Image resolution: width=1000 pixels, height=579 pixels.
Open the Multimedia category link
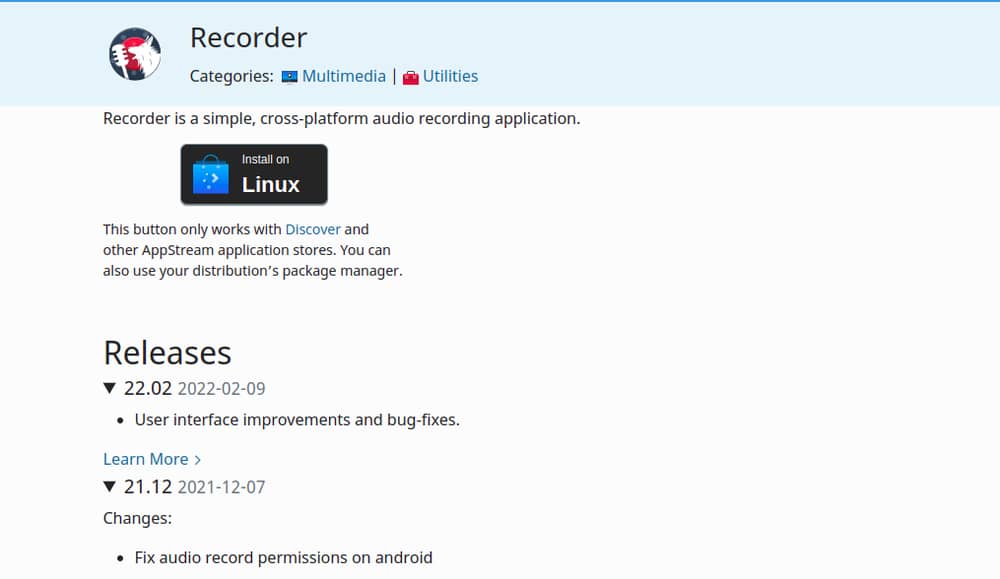click(344, 76)
